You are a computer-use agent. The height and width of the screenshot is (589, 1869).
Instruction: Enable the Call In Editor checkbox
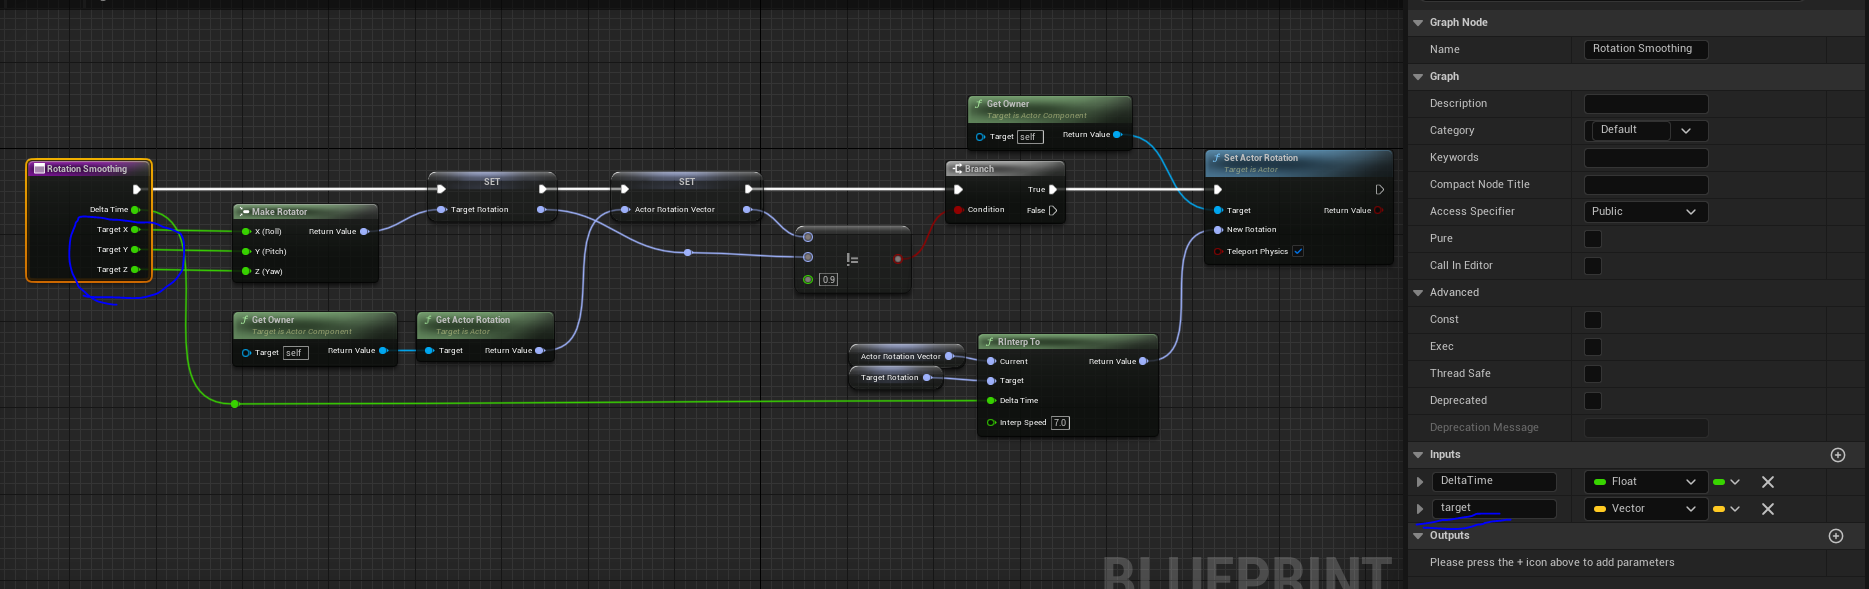1593,266
